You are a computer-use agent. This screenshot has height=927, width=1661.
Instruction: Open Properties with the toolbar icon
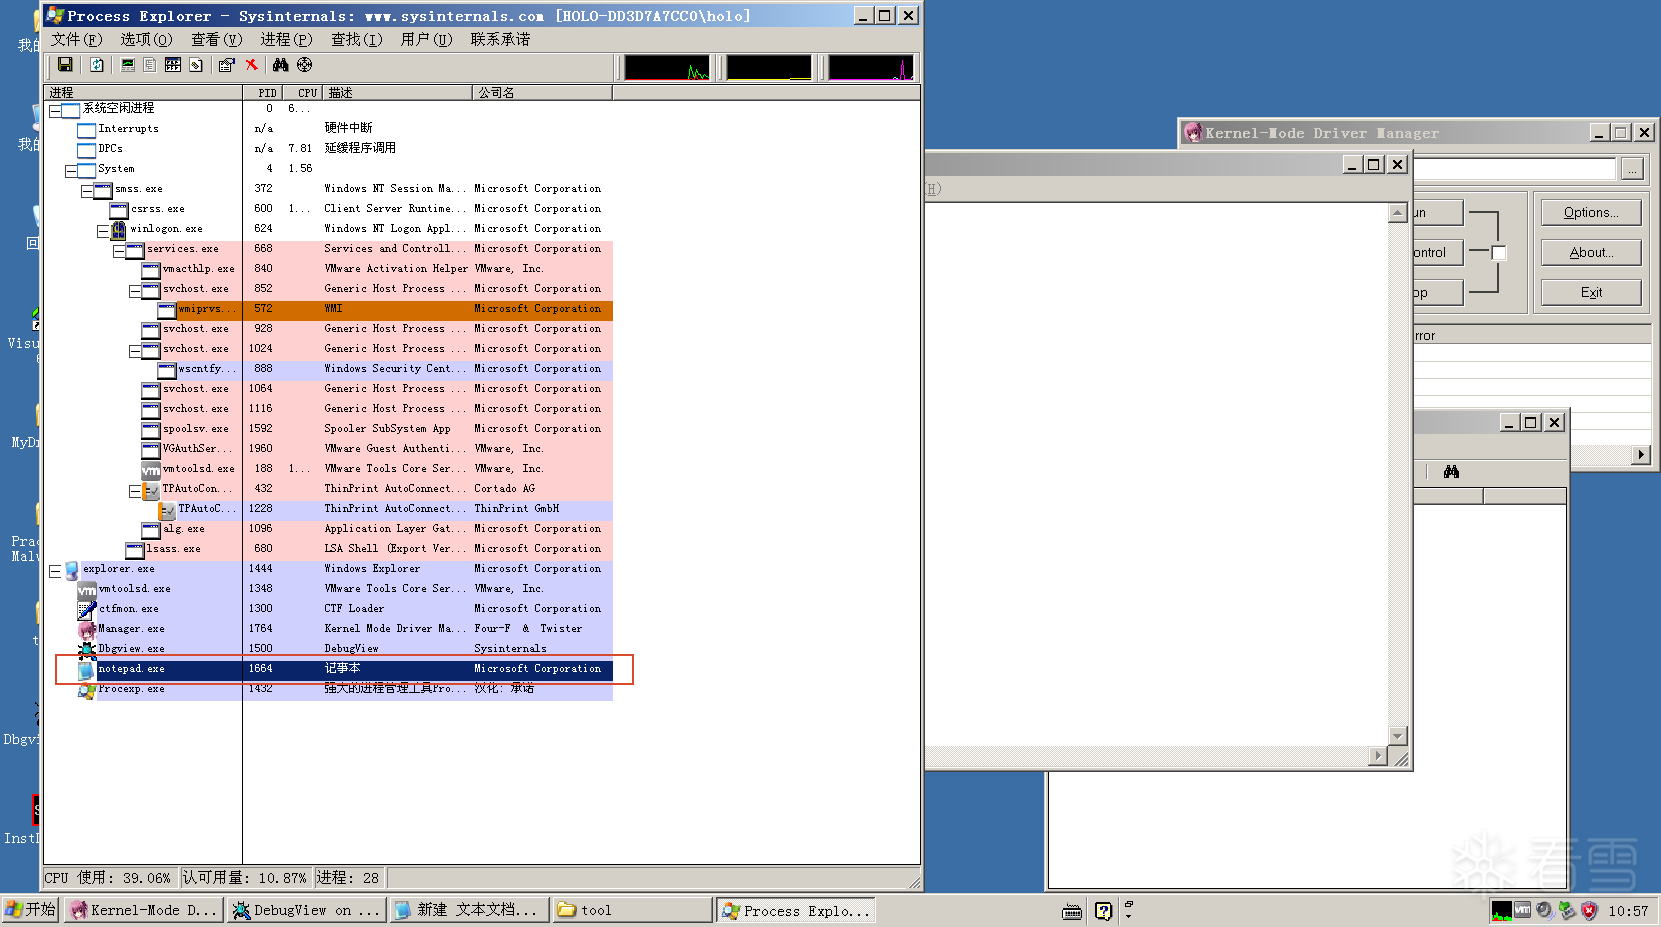coord(227,65)
